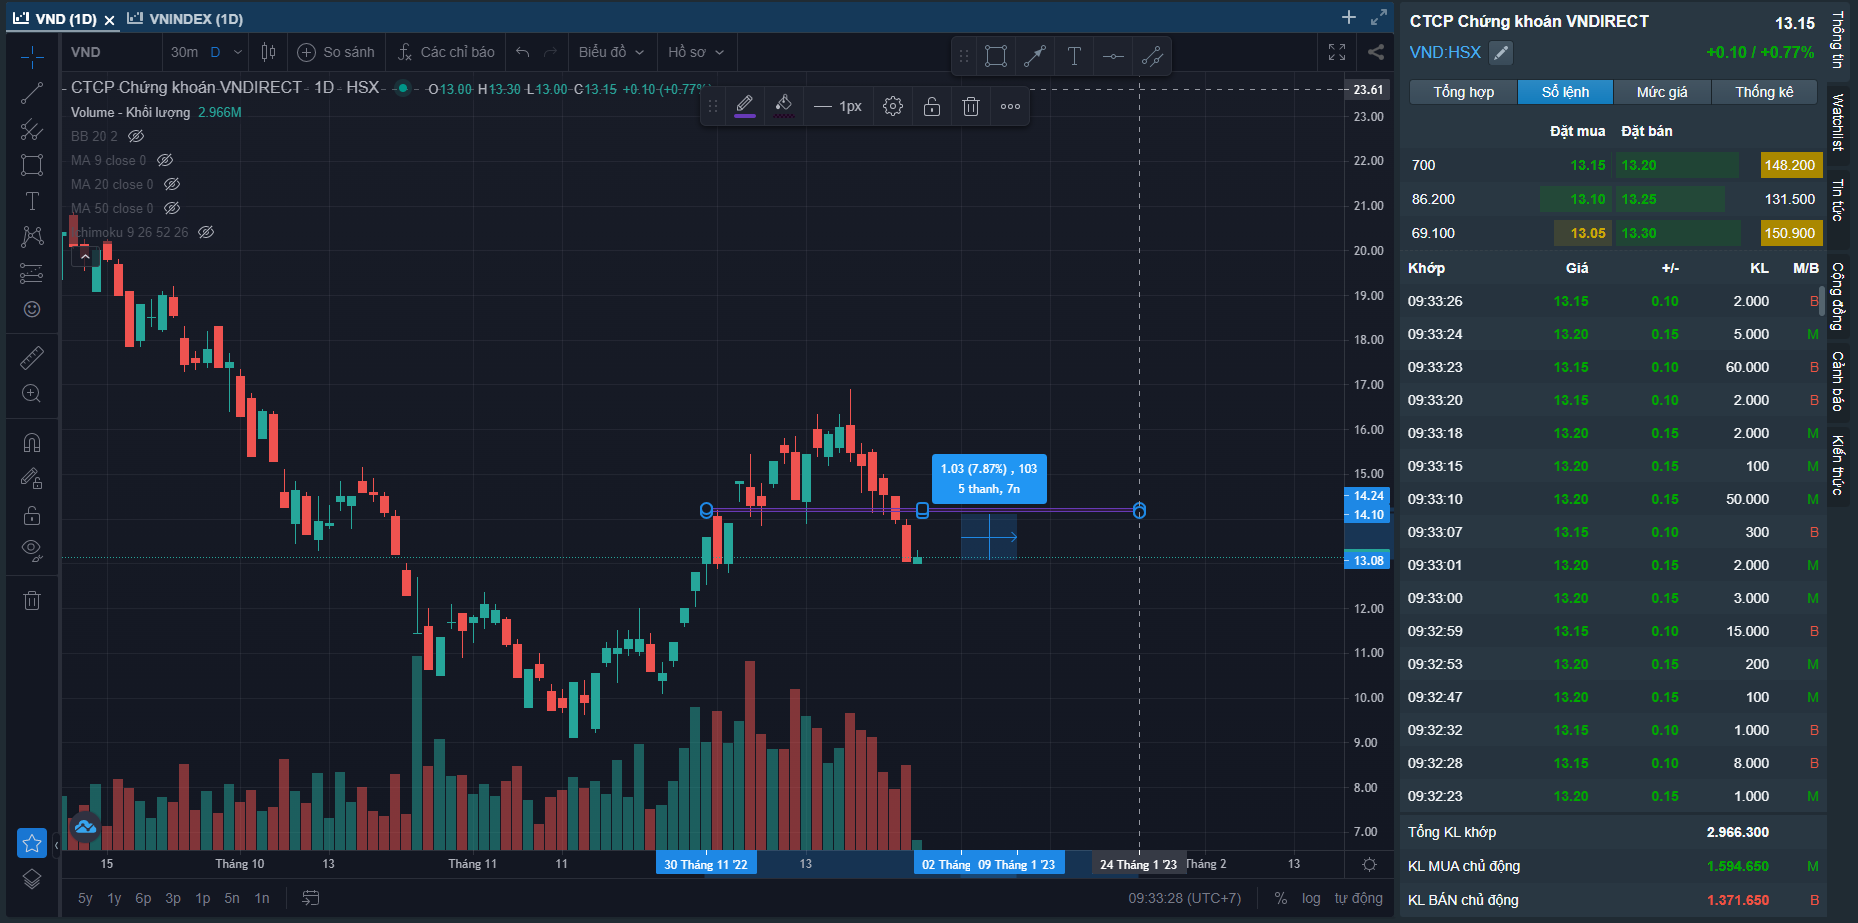Change the drawing line color

745,106
